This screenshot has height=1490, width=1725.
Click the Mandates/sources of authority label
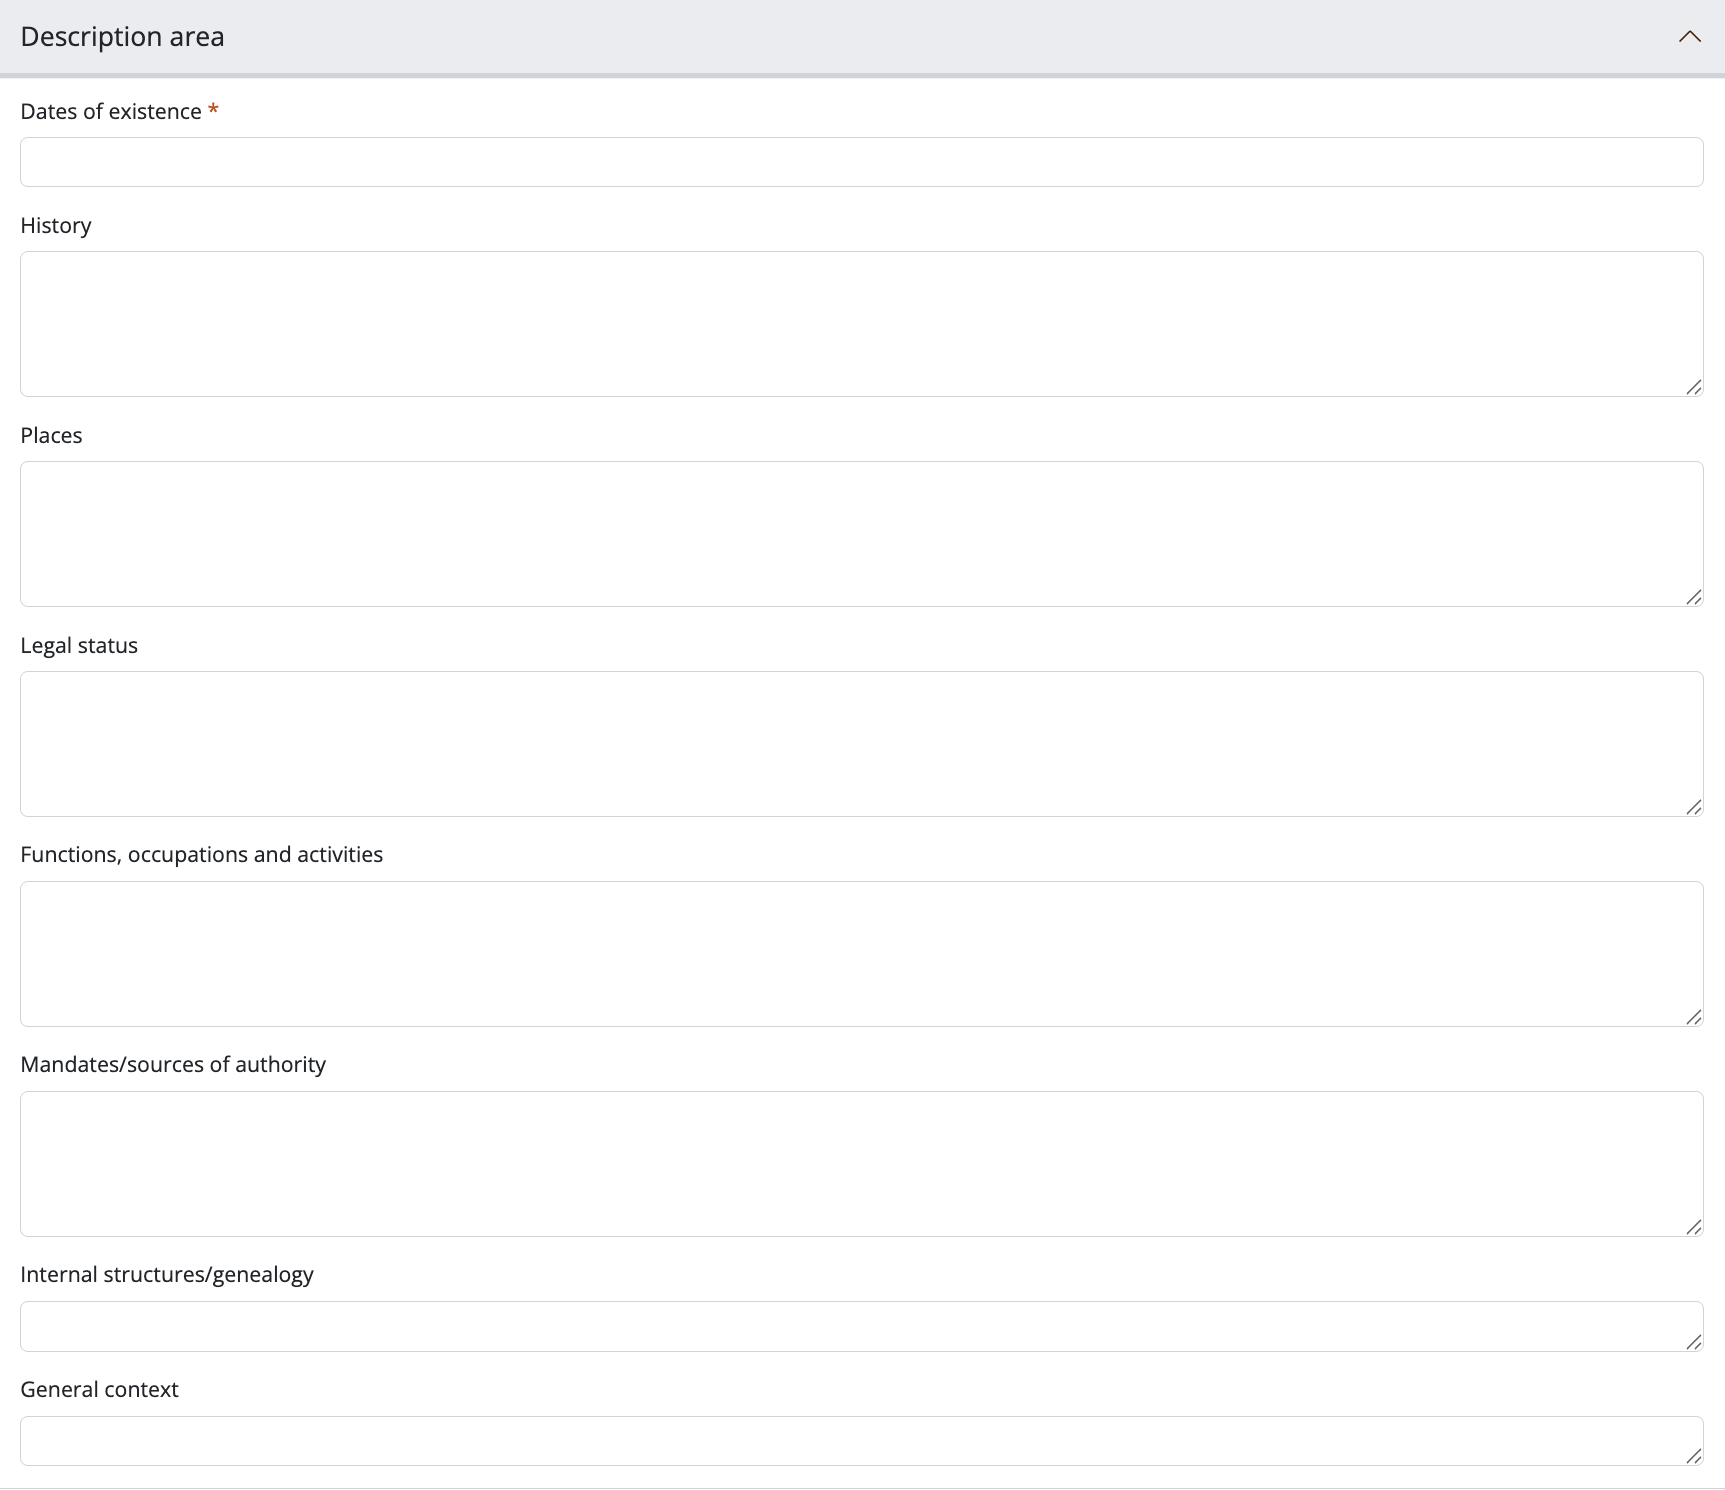[x=173, y=1065]
